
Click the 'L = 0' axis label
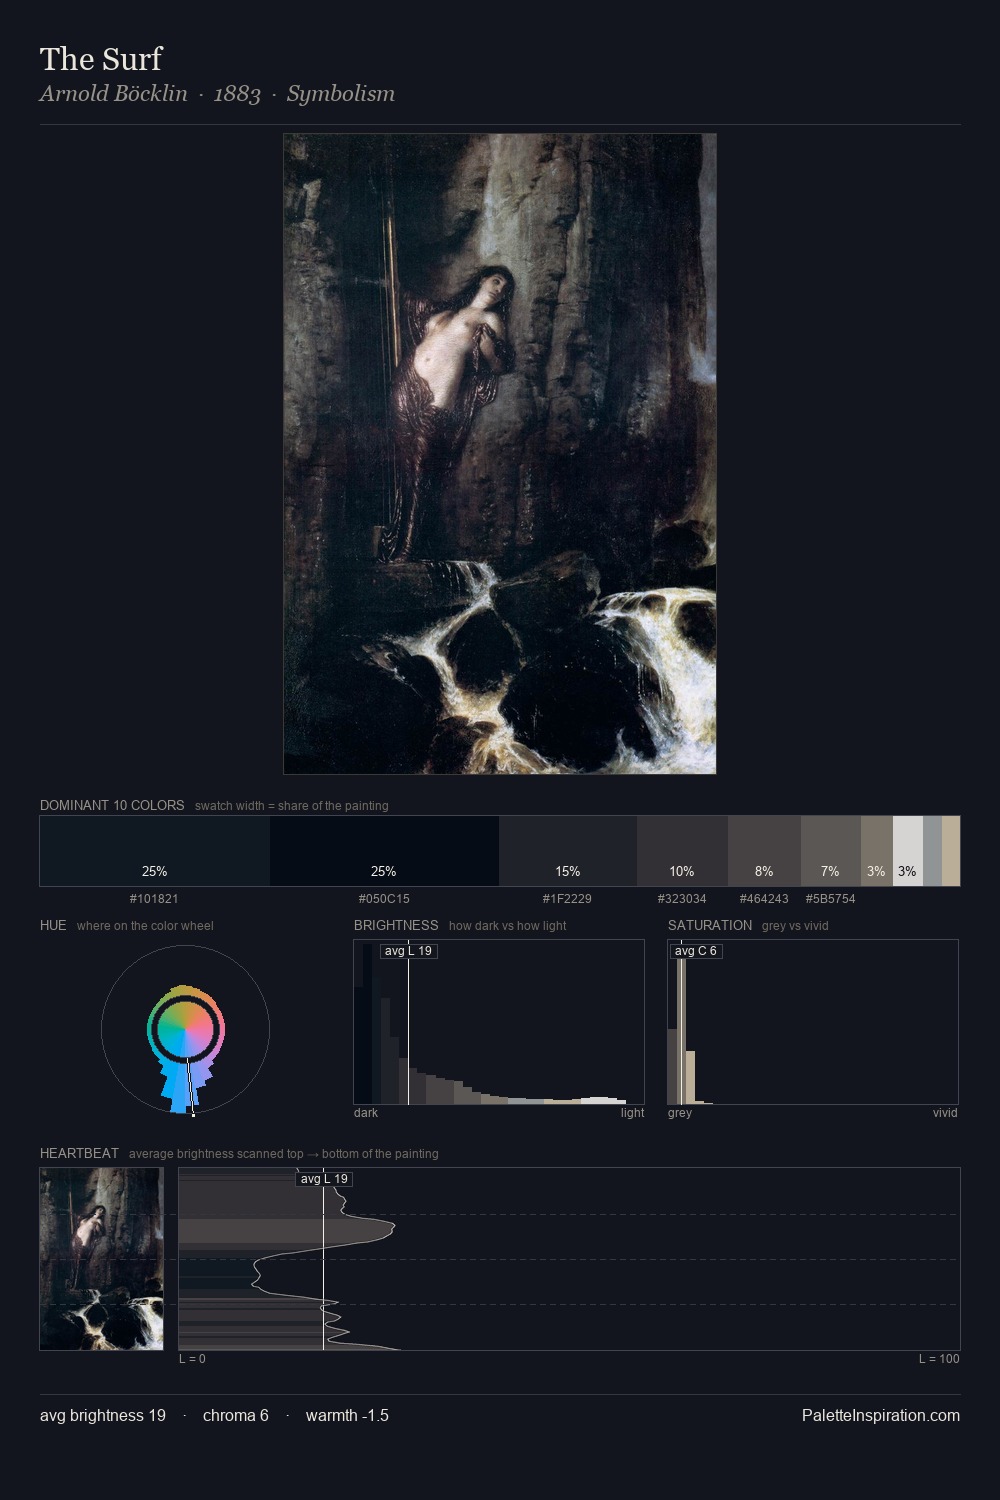point(192,1359)
